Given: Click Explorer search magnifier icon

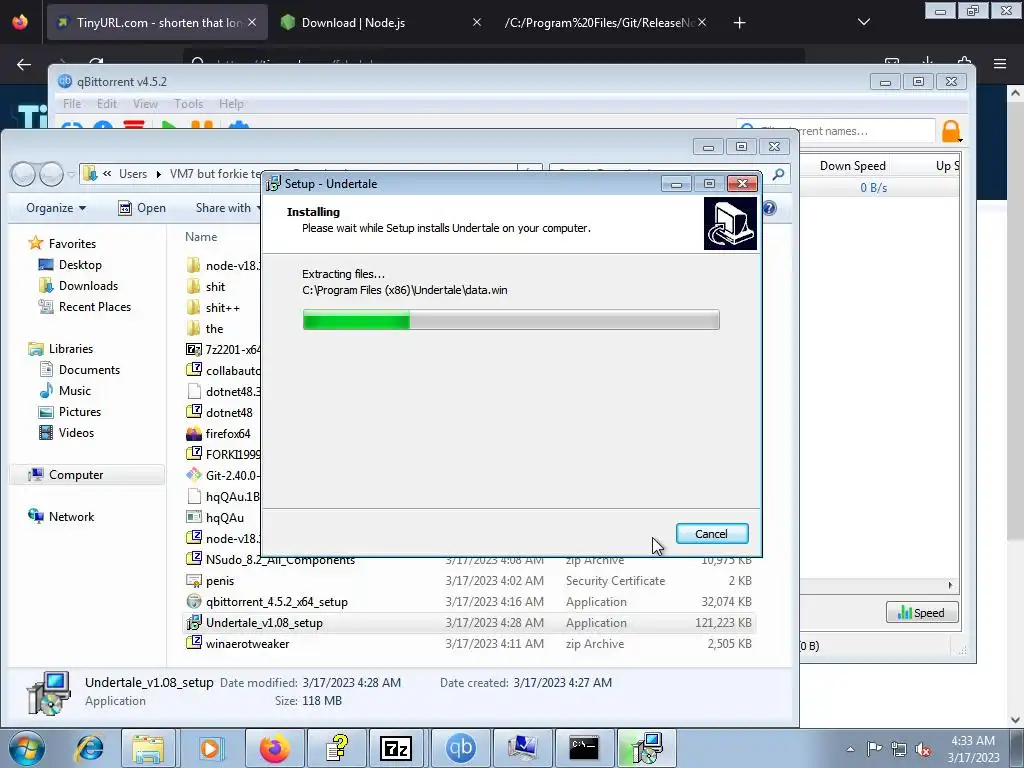Looking at the screenshot, I should 778,174.
